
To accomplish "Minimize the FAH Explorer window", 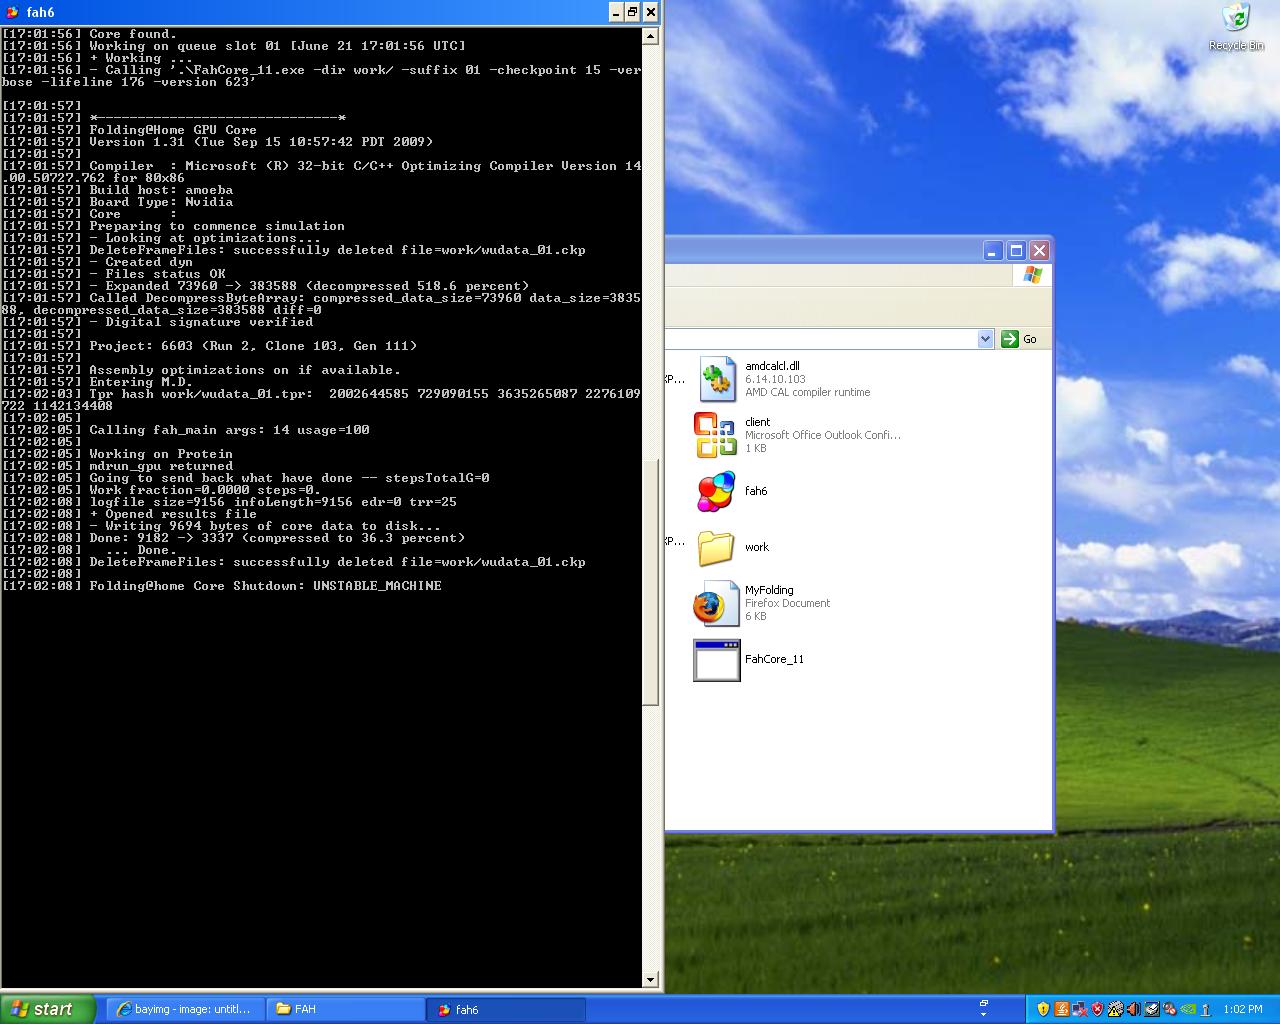I will (993, 250).
